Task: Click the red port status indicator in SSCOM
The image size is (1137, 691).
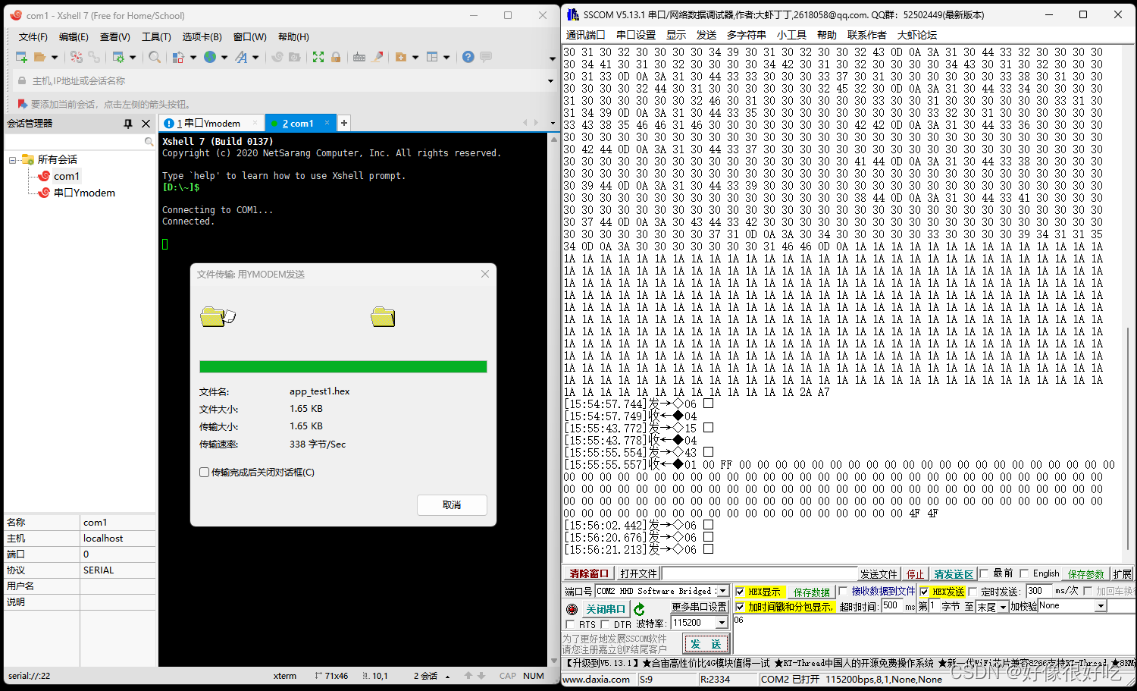Action: tap(571, 609)
